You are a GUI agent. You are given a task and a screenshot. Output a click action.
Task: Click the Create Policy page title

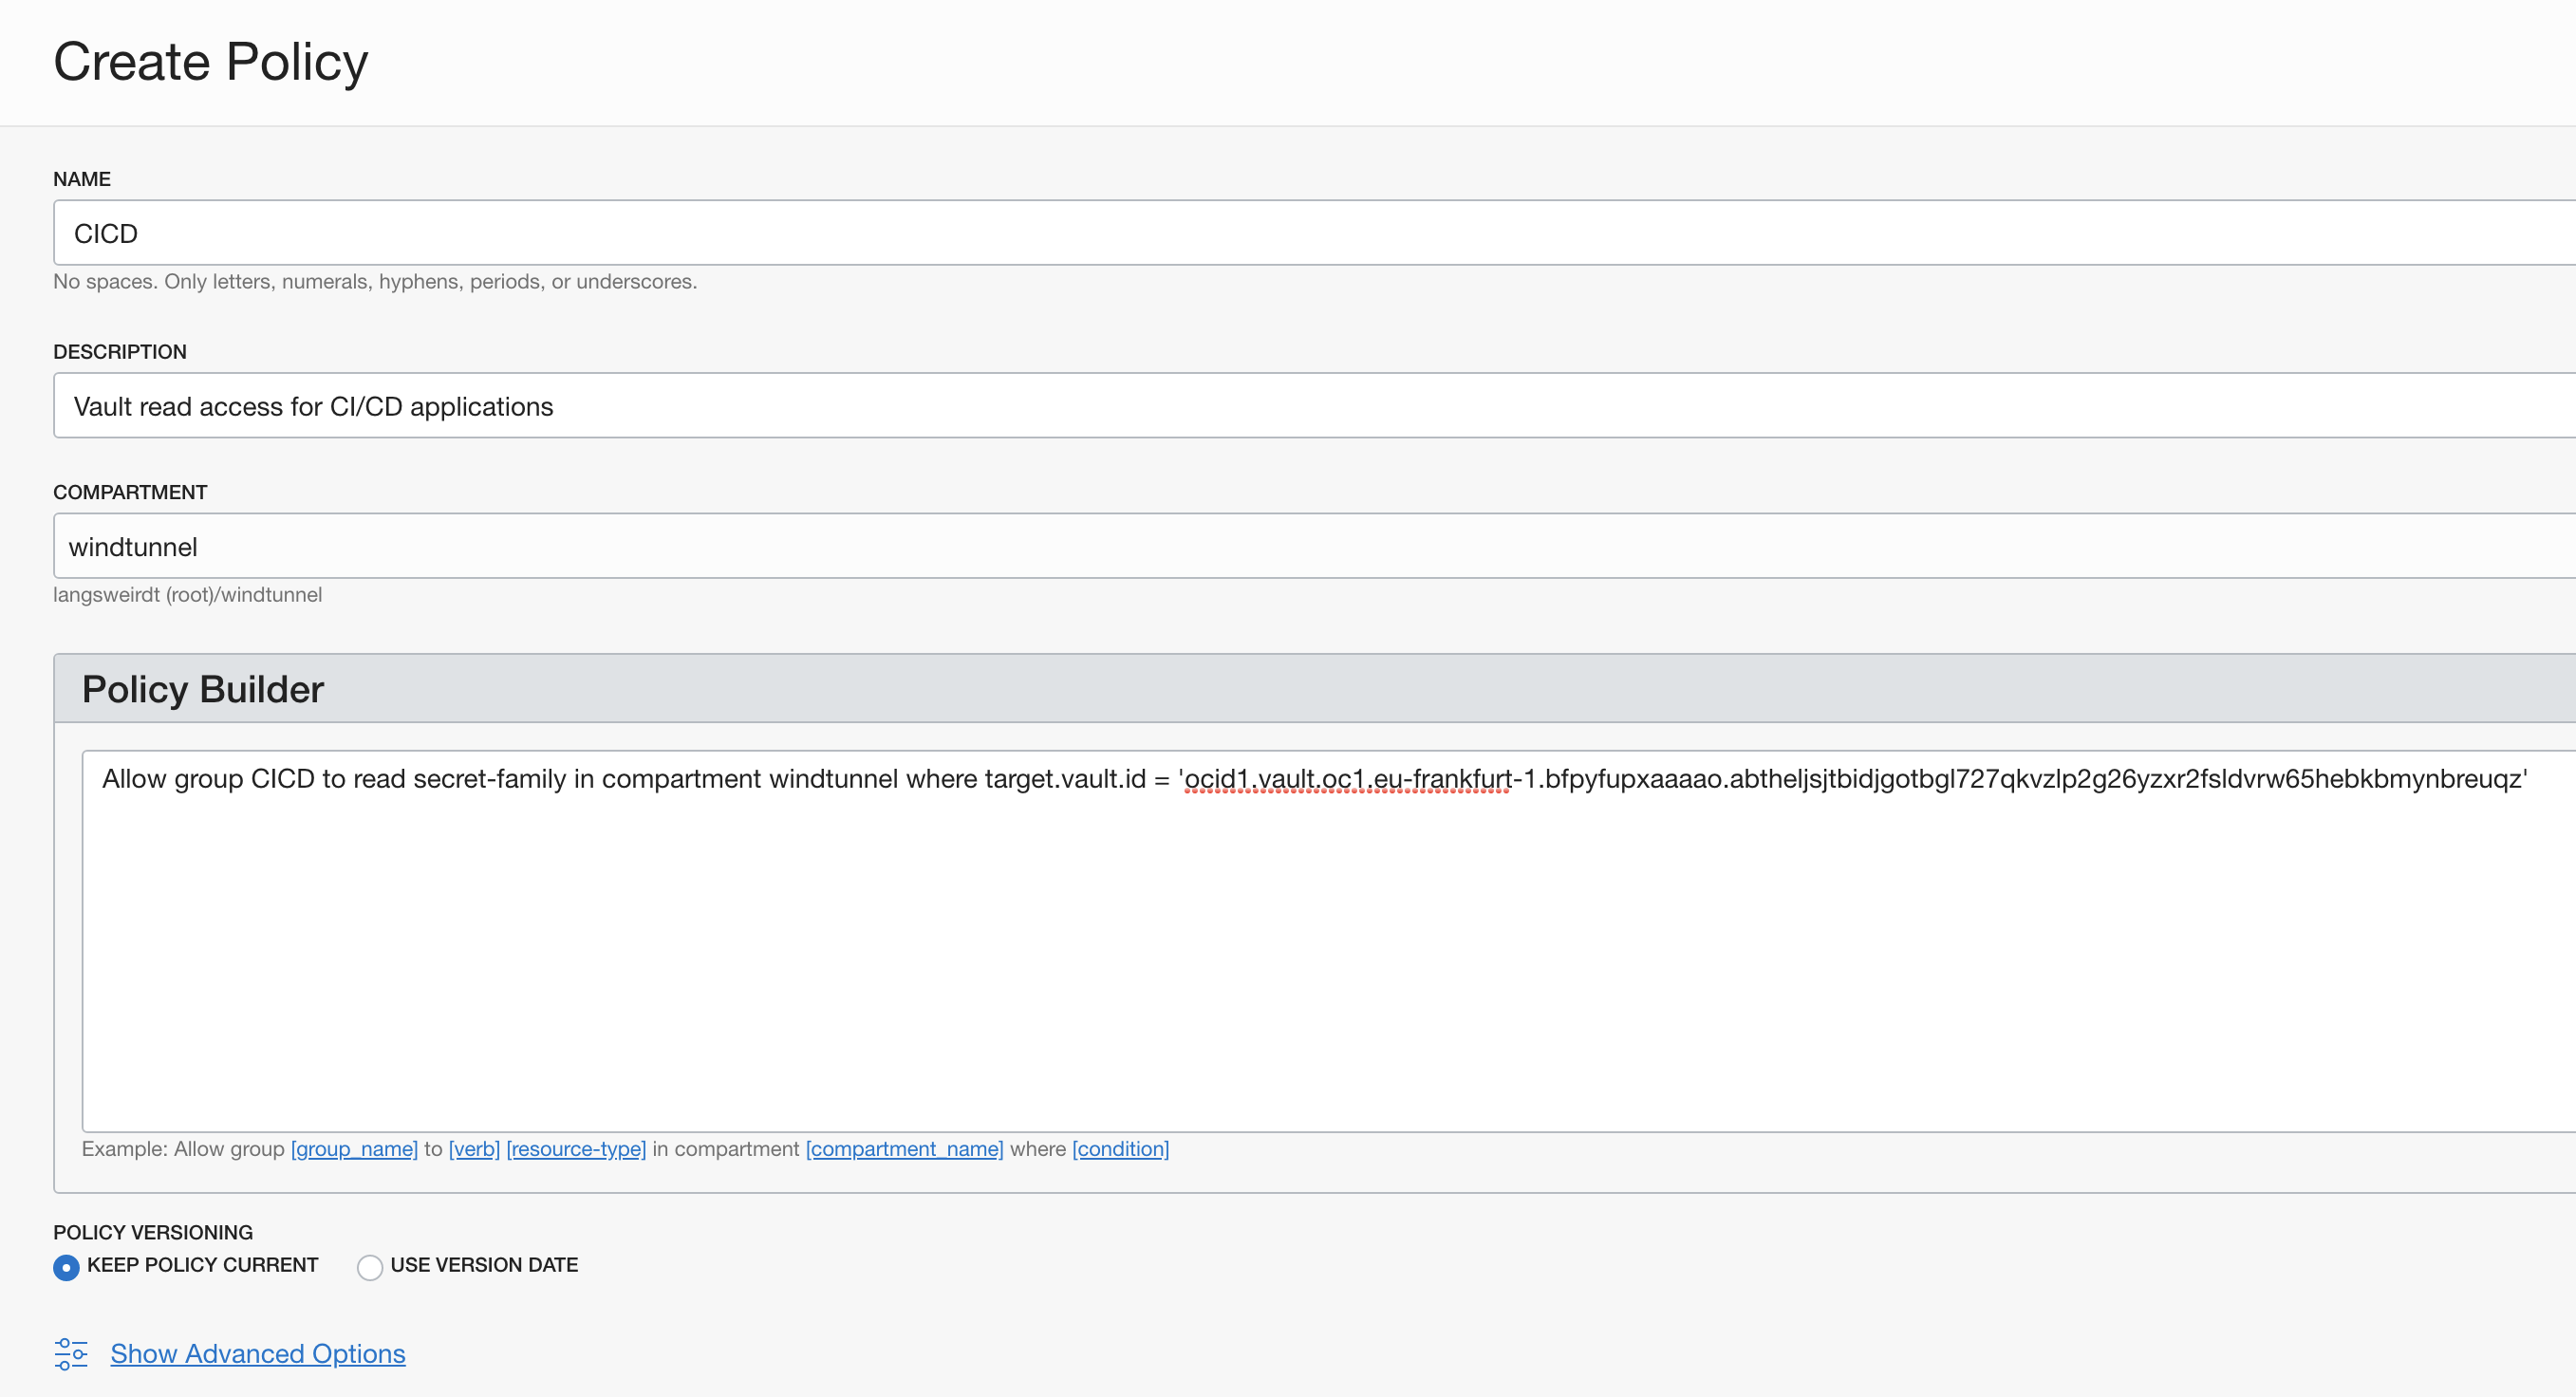(211, 62)
